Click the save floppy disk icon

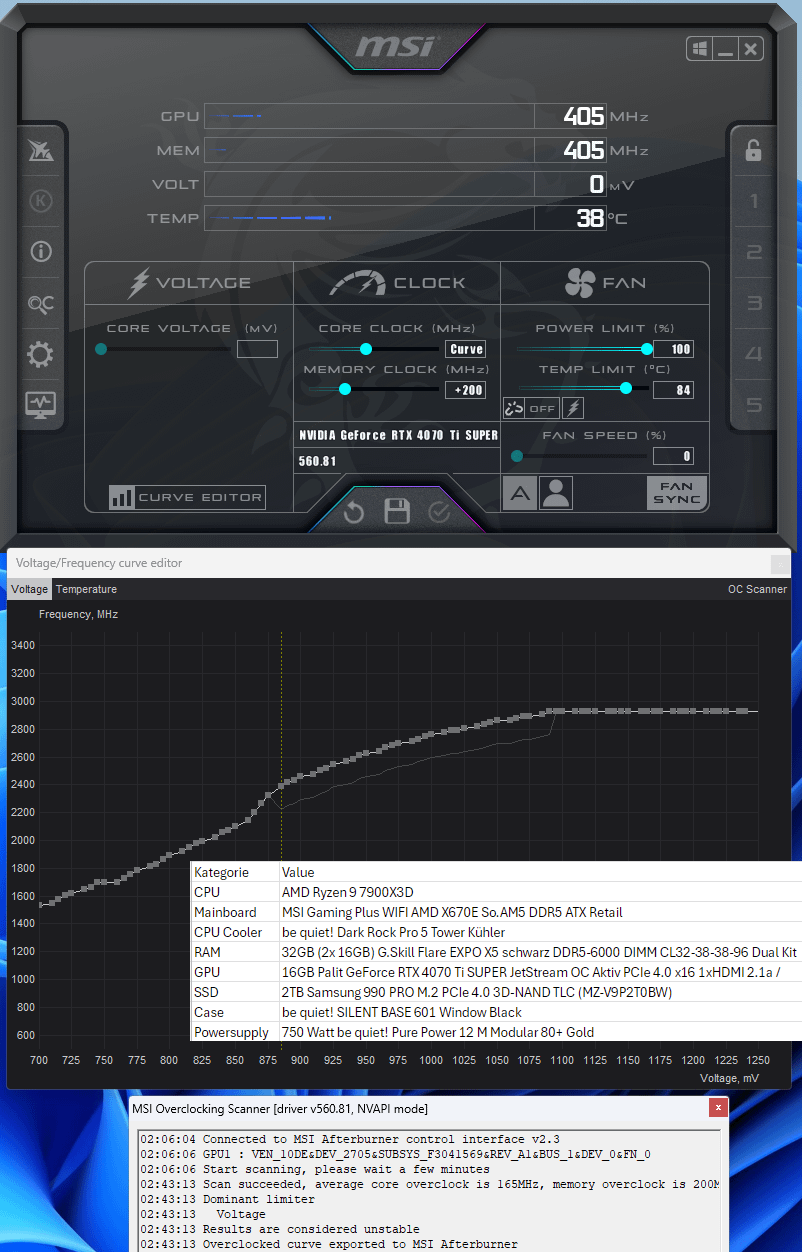[397, 512]
